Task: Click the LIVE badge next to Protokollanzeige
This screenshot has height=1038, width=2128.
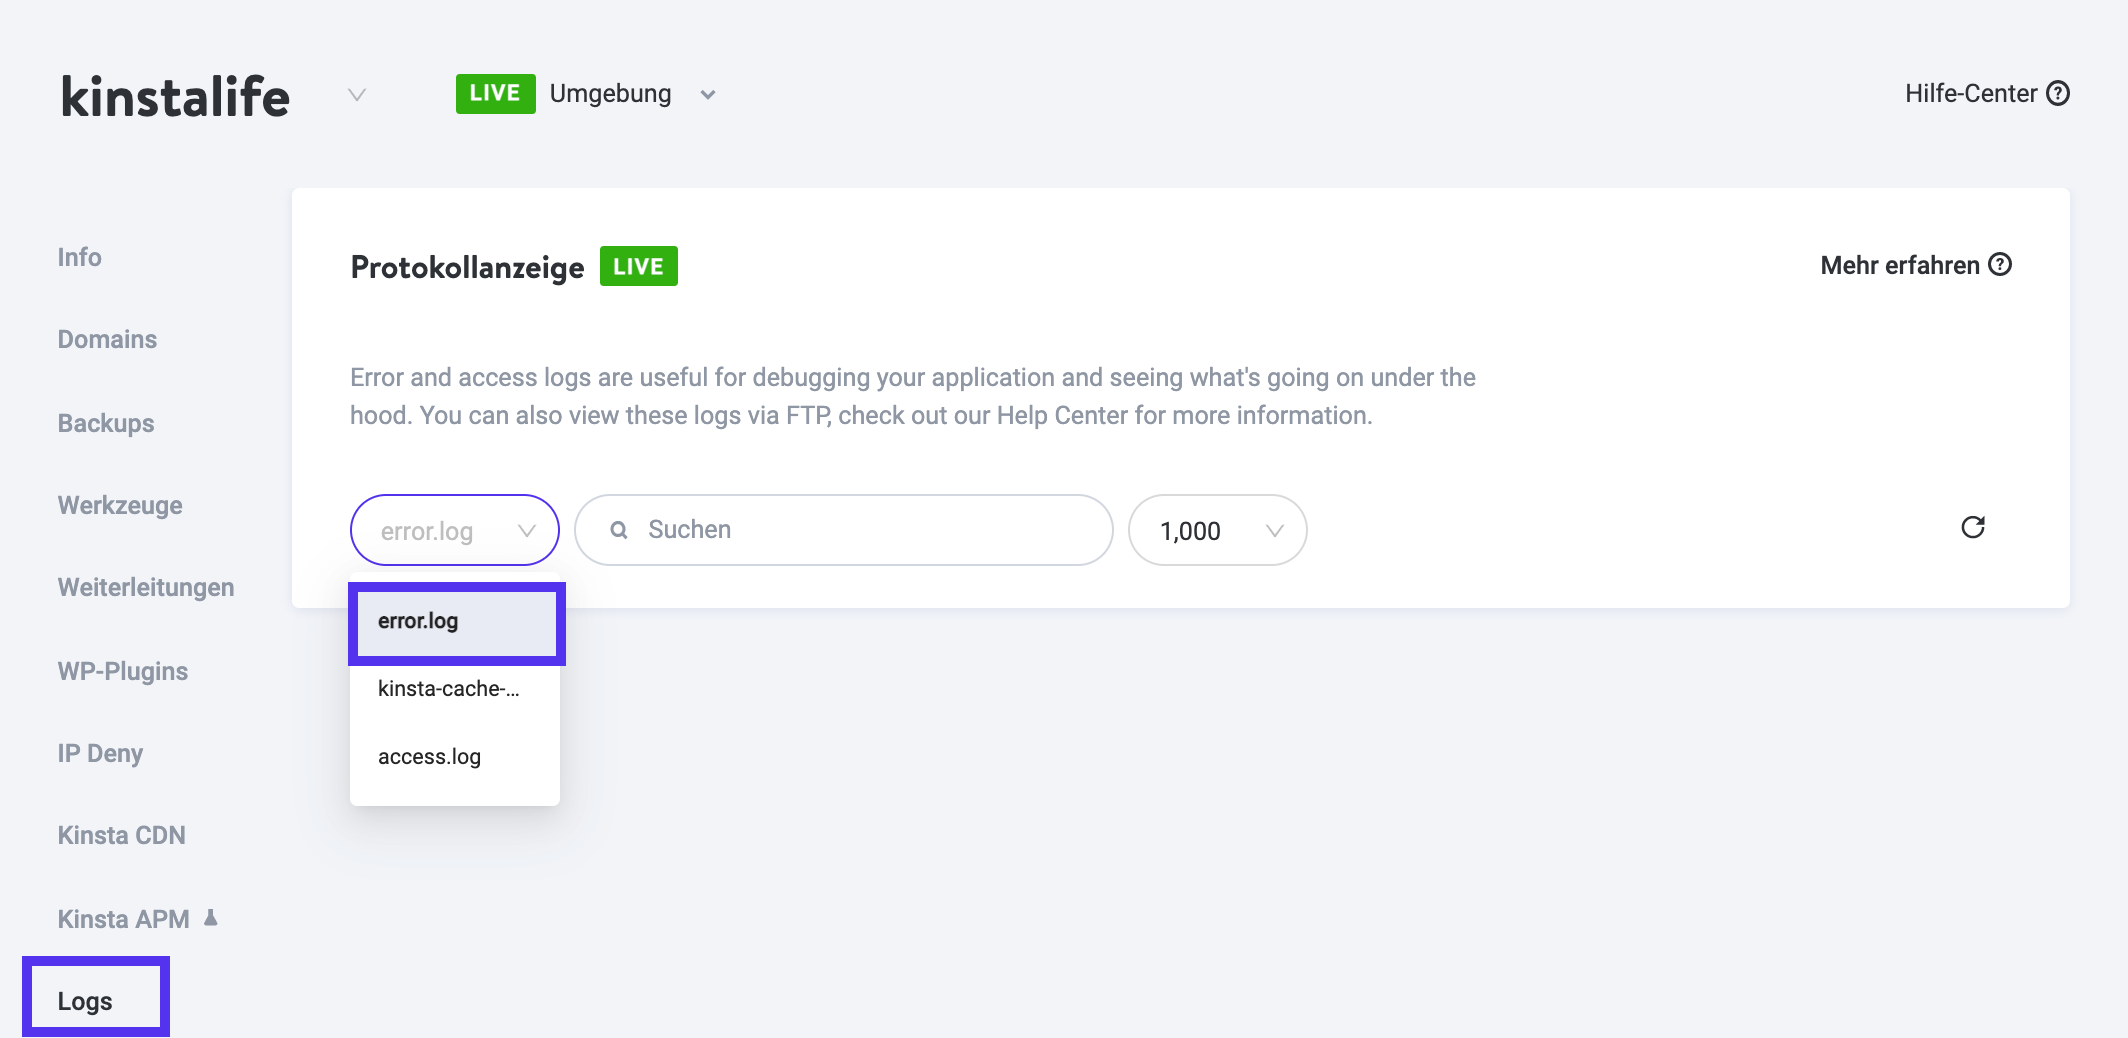Action: point(639,266)
